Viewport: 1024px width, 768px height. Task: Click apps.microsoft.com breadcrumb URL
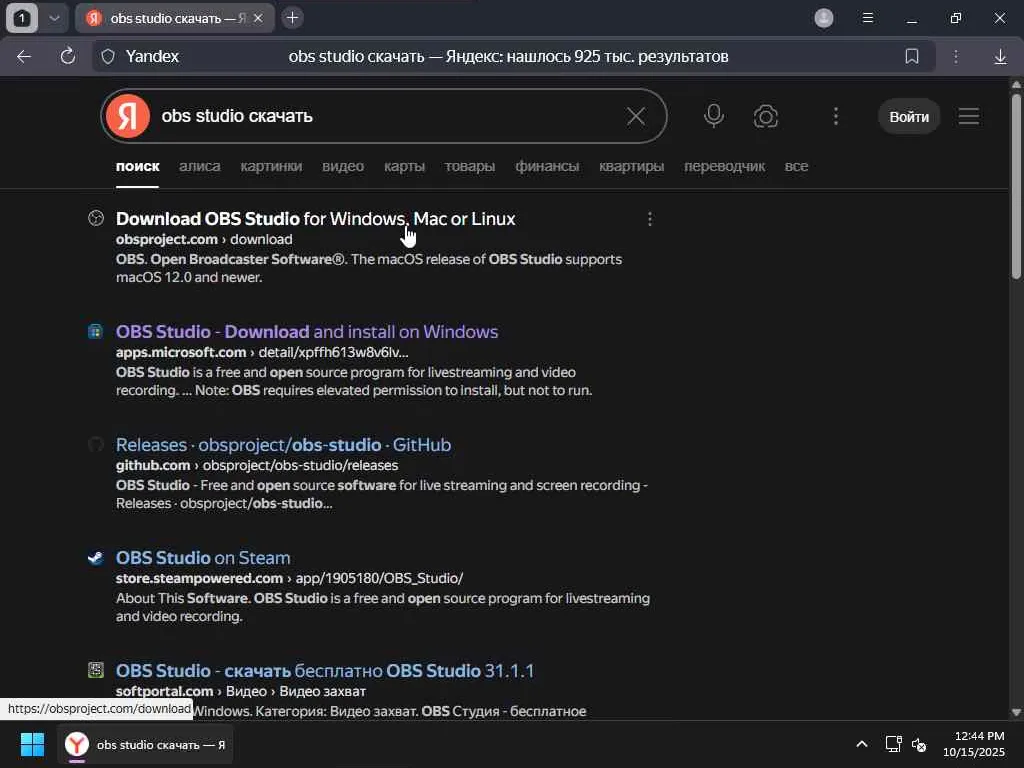[x=262, y=353]
